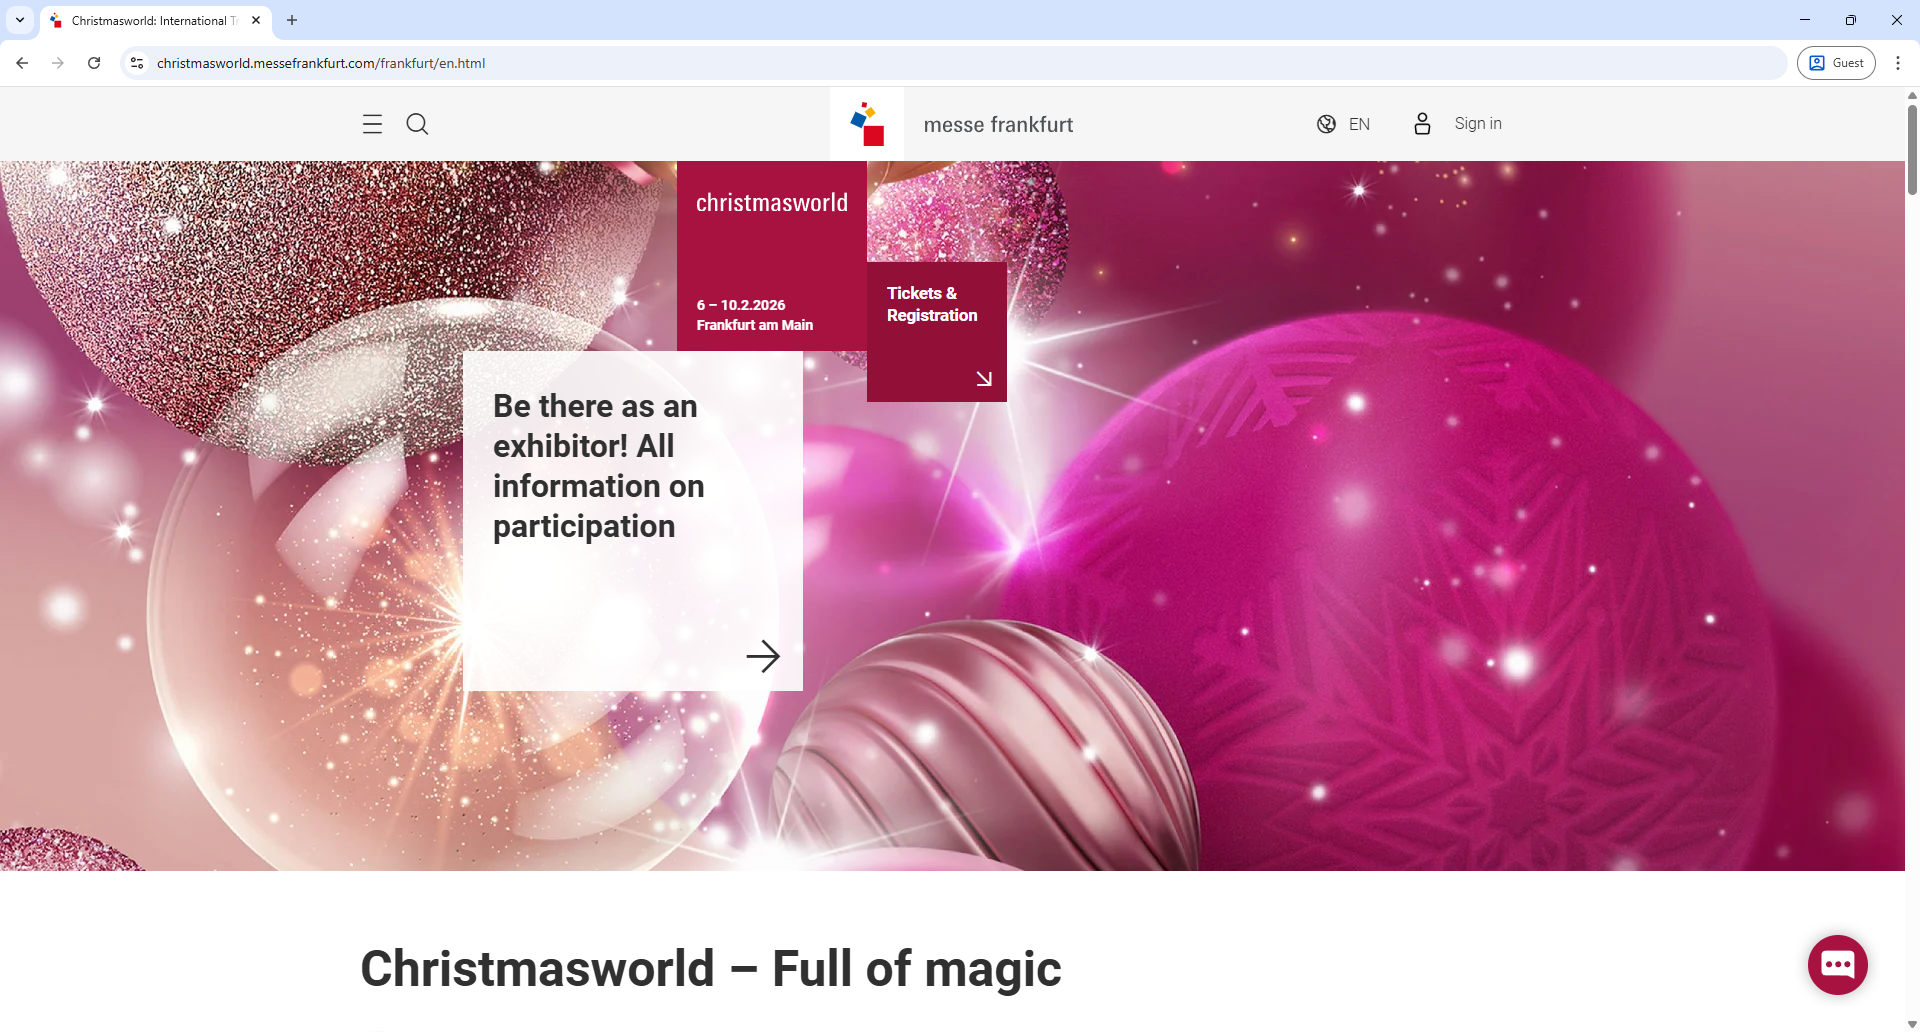Image resolution: width=1920 pixels, height=1032 pixels.
Task: Expand site information via the tune icon
Action: pyautogui.click(x=136, y=62)
